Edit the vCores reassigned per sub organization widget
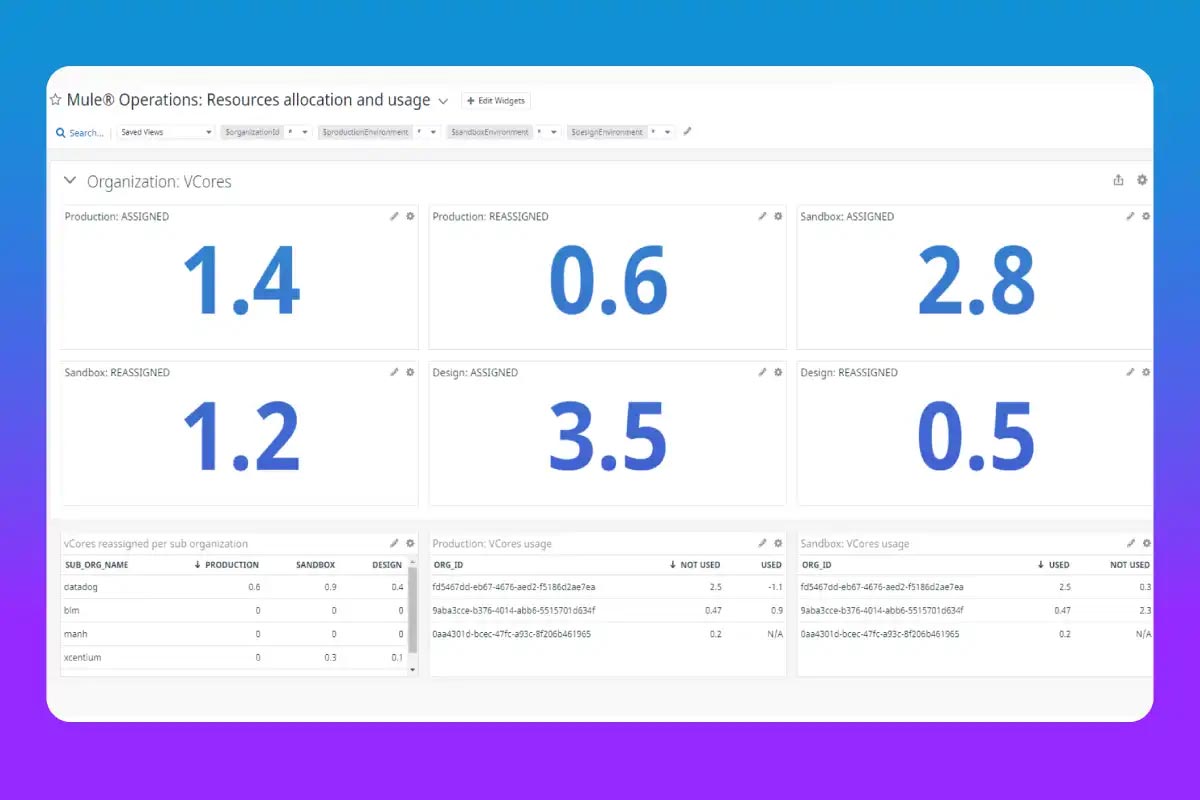 click(x=394, y=543)
